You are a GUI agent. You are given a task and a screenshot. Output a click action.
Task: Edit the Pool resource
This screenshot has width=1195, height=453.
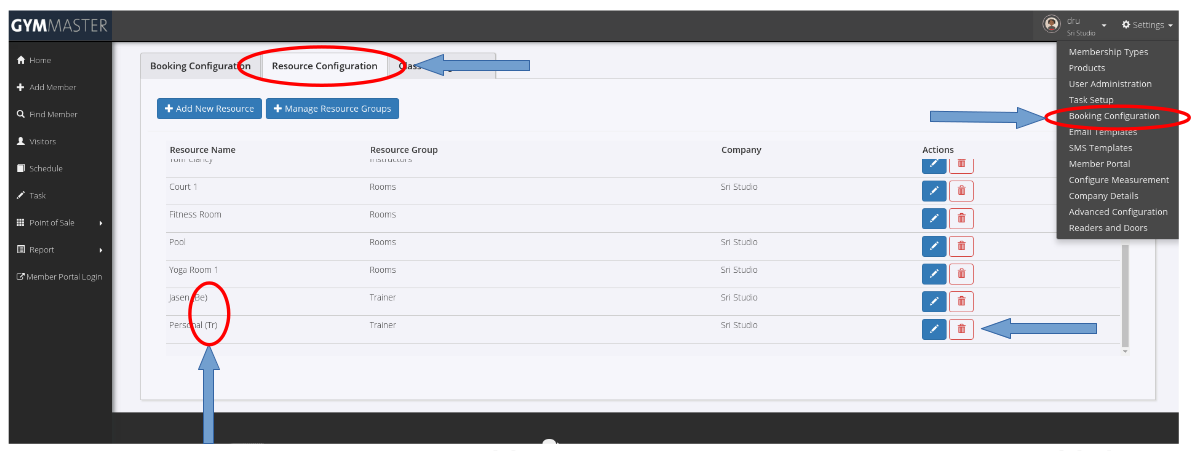[x=934, y=246]
